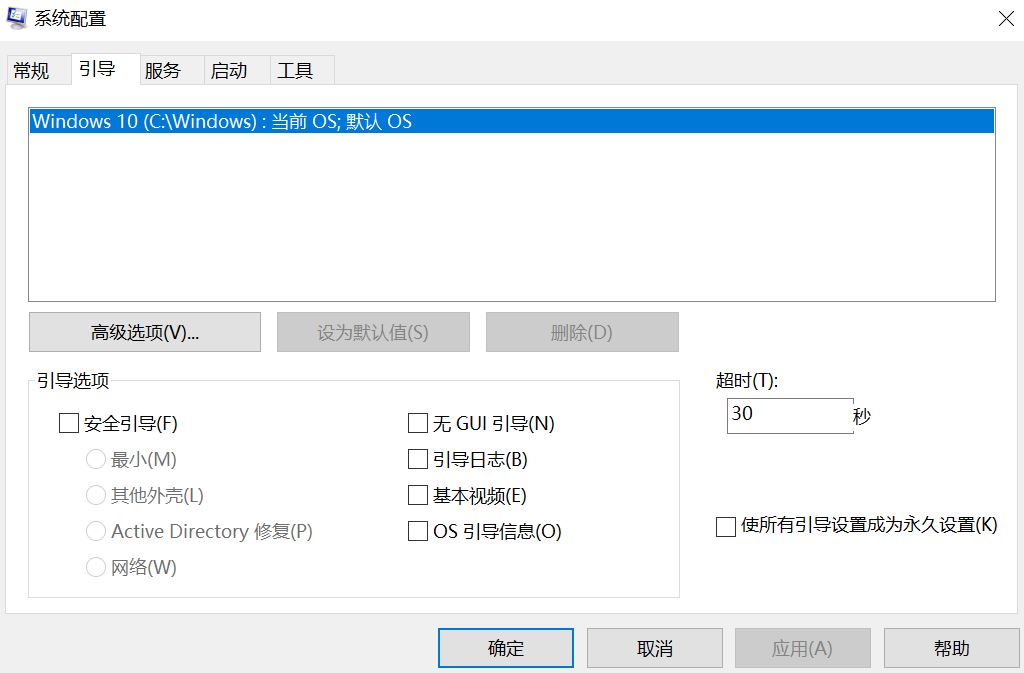The image size is (1024, 673).
Task: 点击确定按钮
Action: [x=505, y=647]
